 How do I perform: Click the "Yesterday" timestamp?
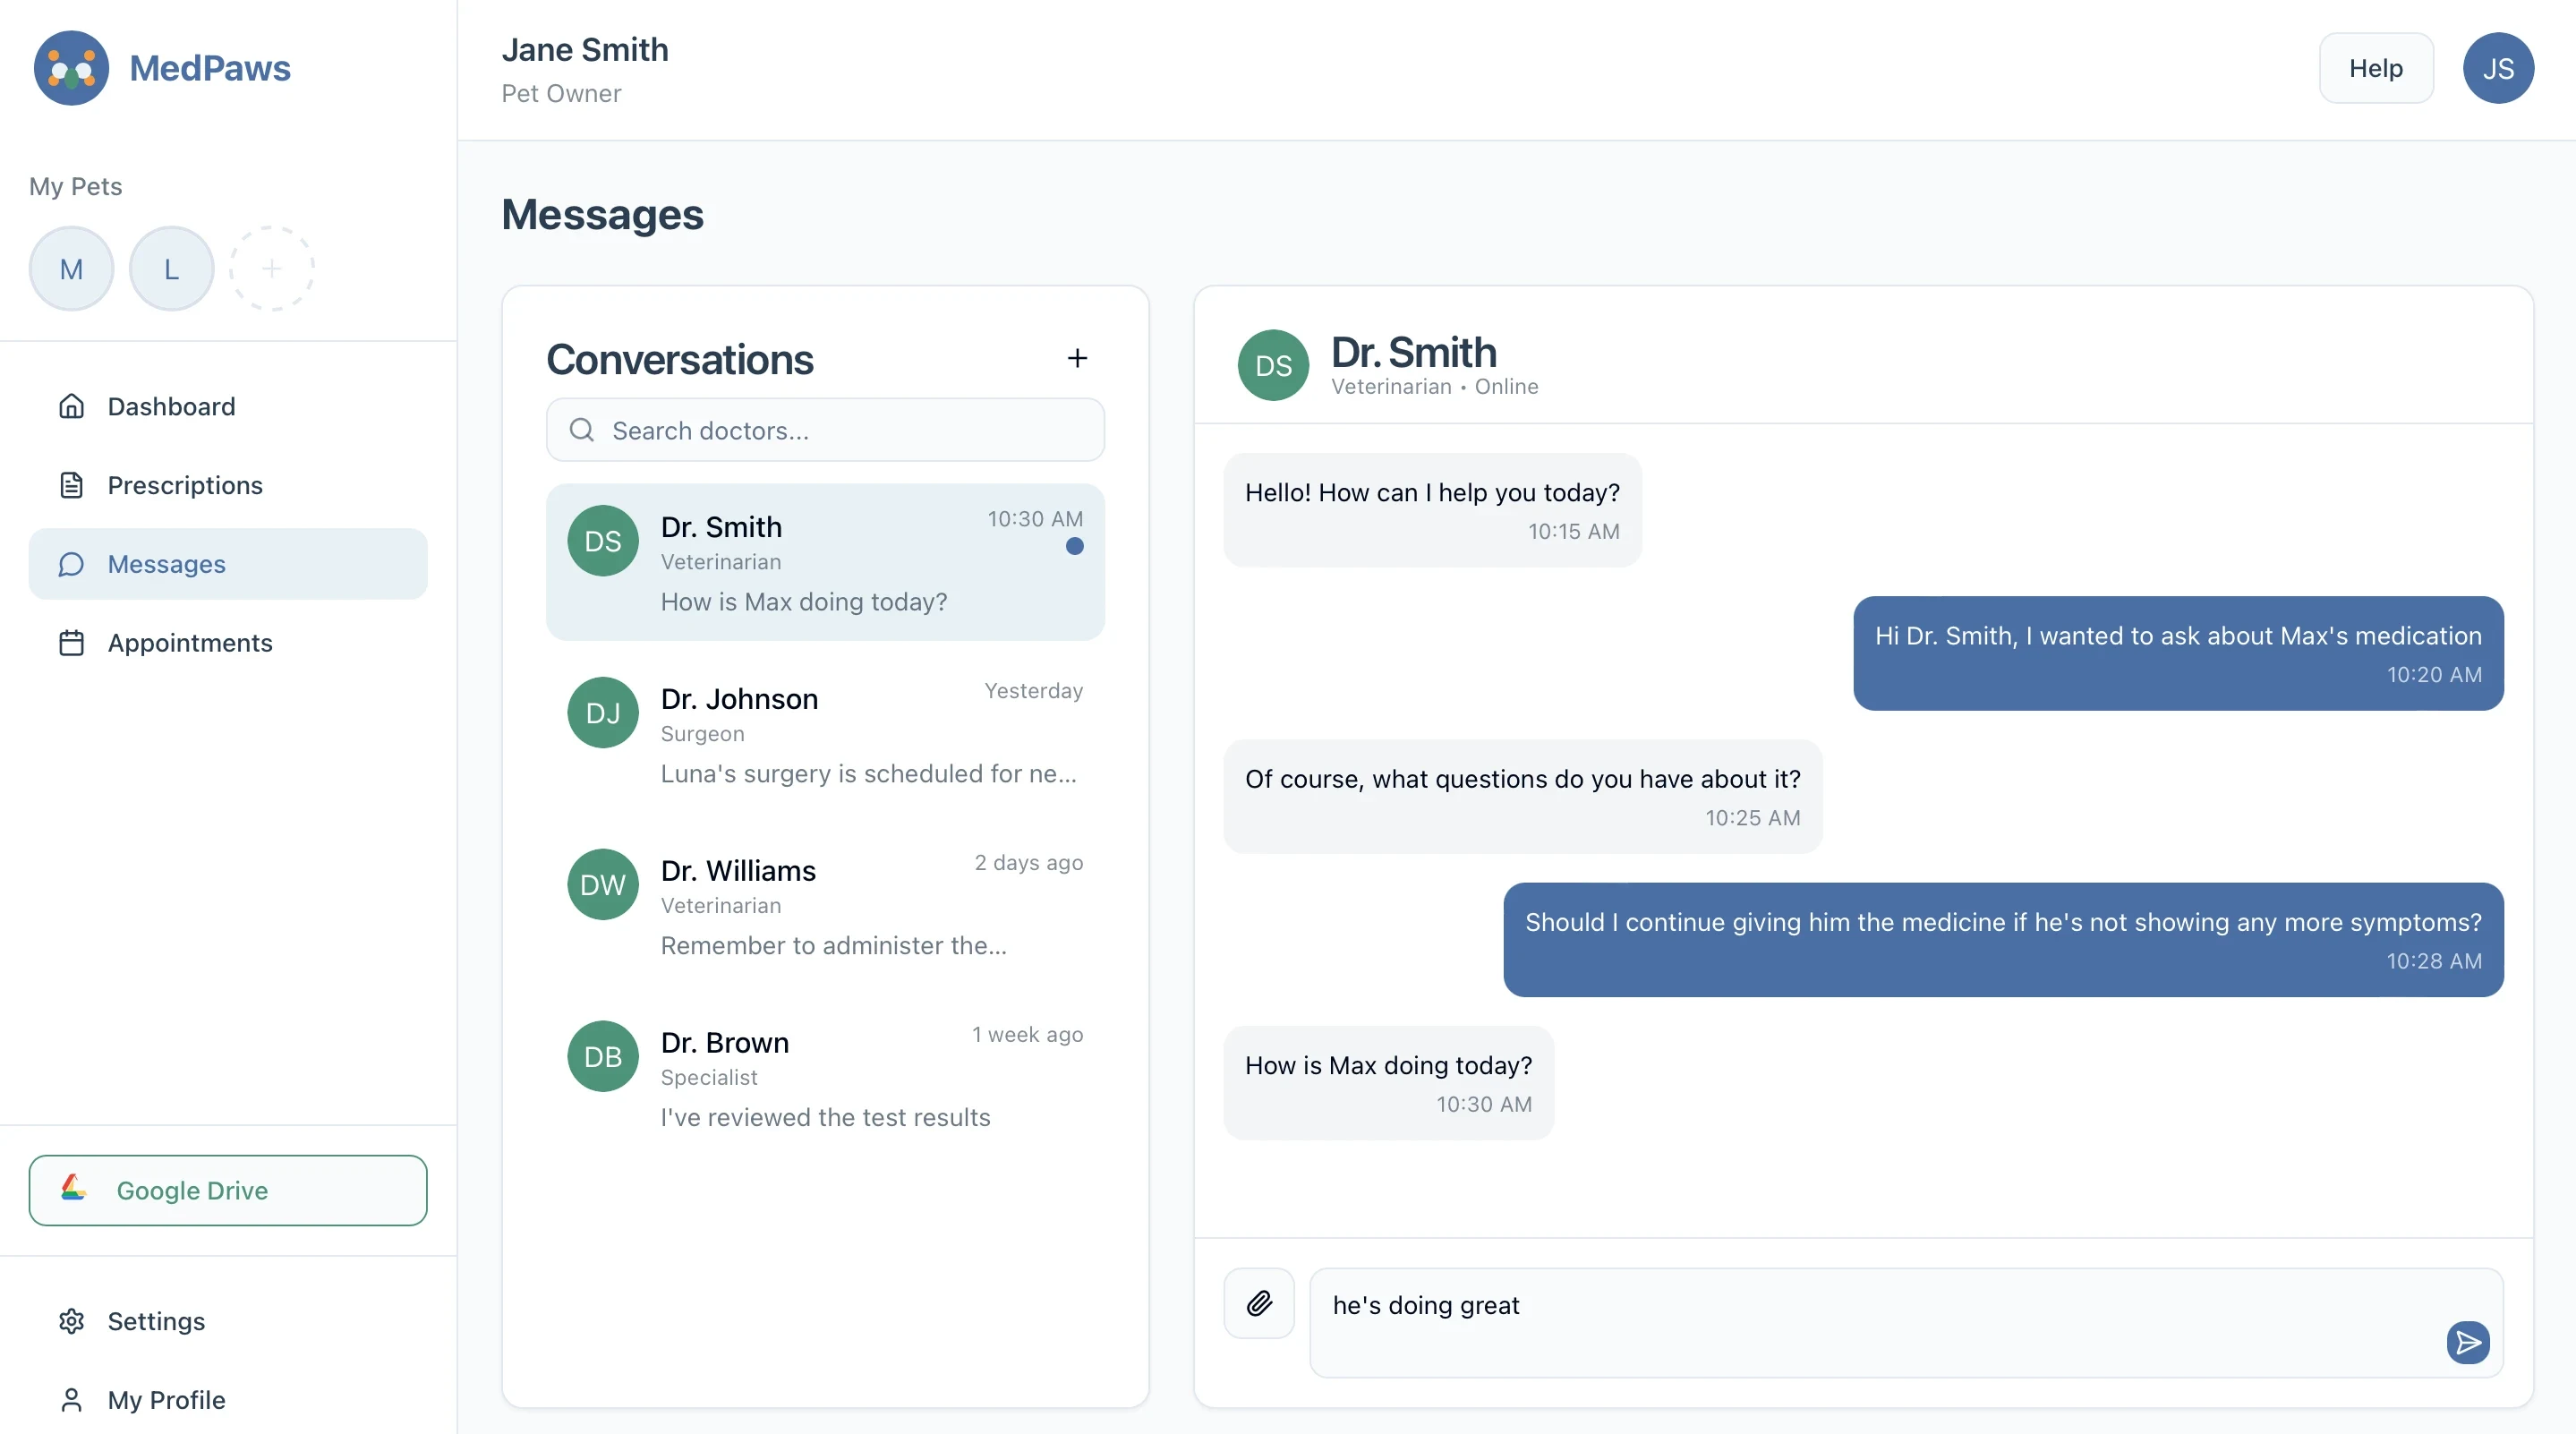point(1033,691)
